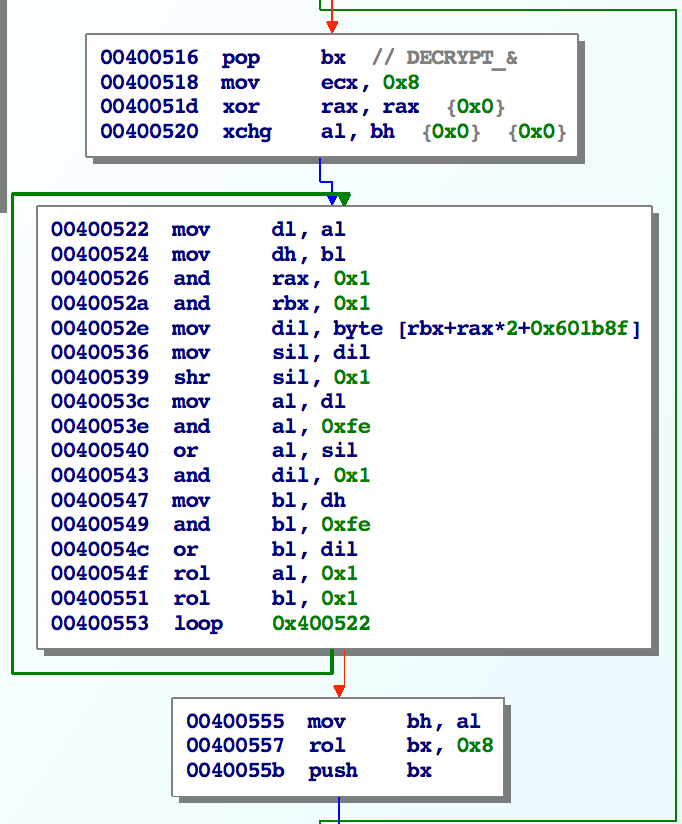Click the xchg instruction mnemonic
Screen dimensions: 682x824
tap(246, 132)
